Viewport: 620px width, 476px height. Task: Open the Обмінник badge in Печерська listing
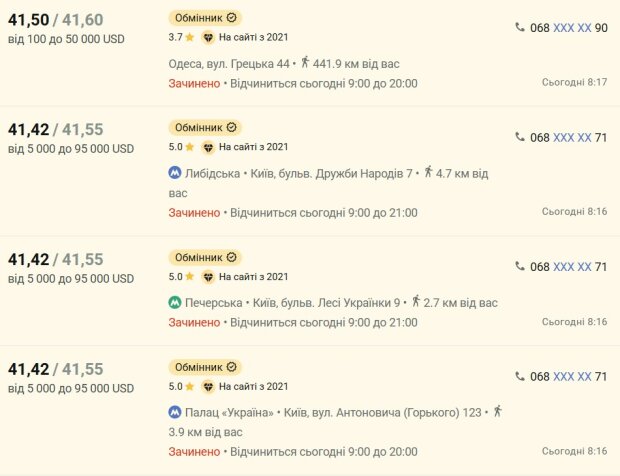pos(205,257)
